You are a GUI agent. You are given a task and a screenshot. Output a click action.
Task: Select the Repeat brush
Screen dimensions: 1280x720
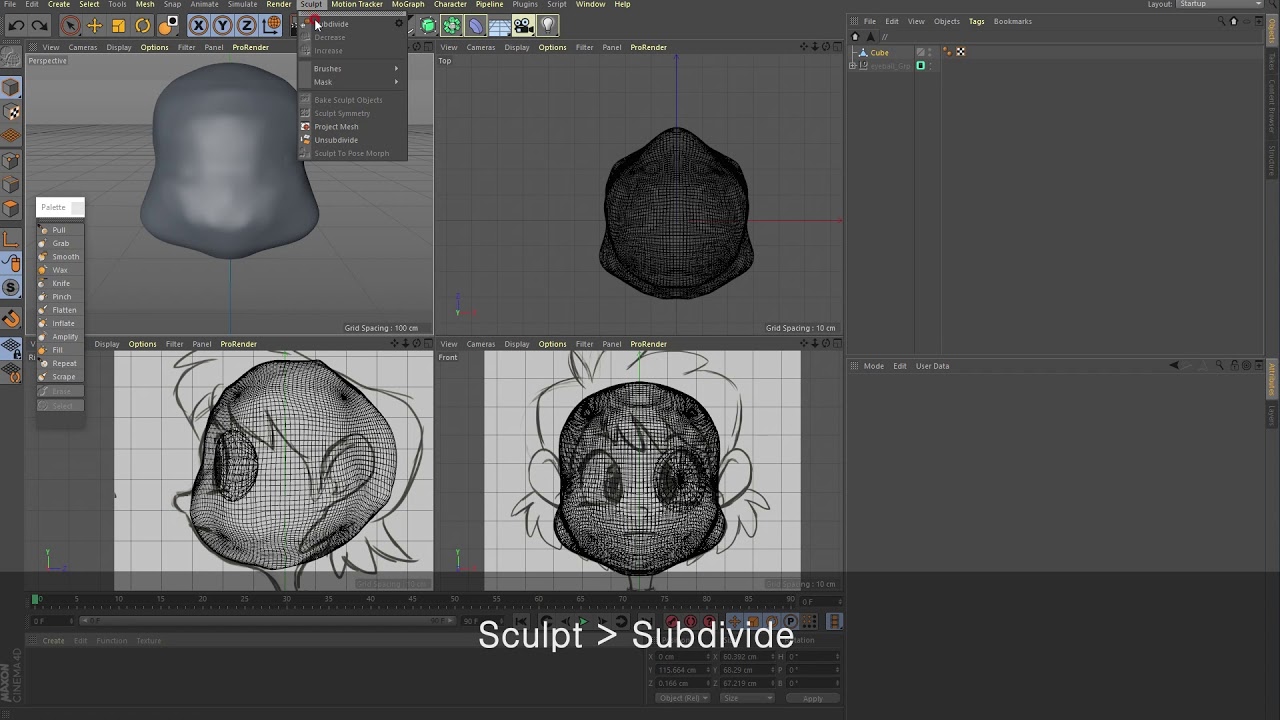point(60,363)
